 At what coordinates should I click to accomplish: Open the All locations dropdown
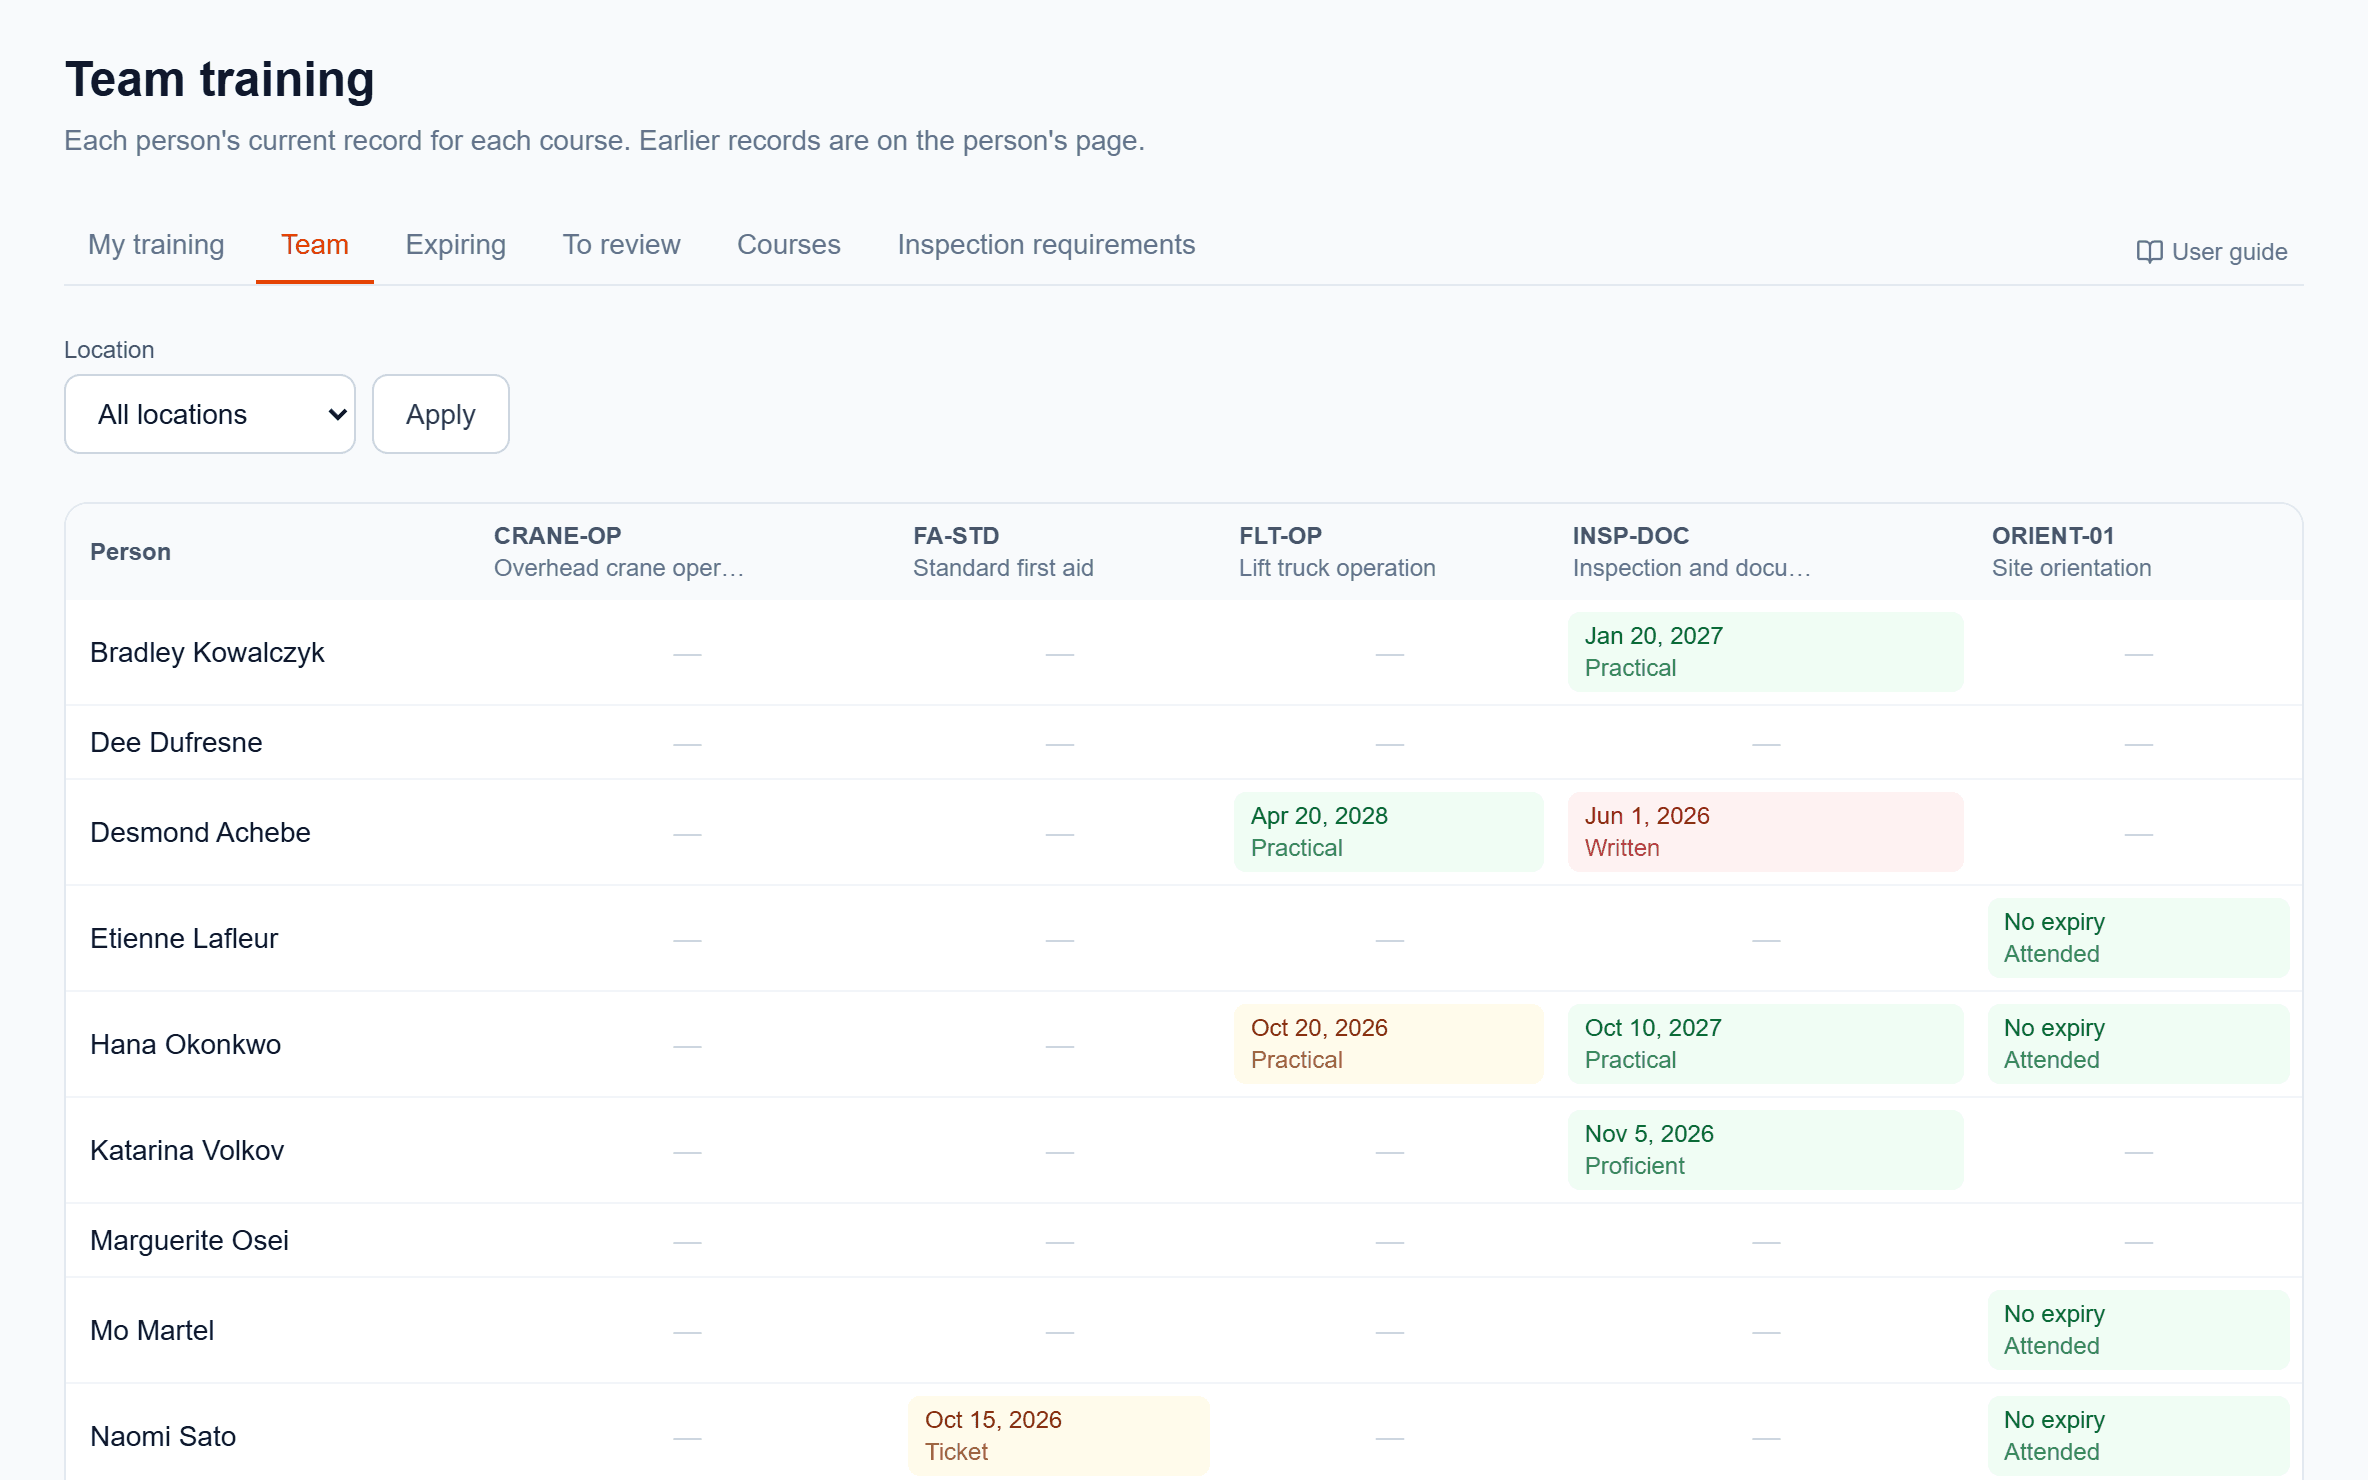pyautogui.click(x=210, y=414)
